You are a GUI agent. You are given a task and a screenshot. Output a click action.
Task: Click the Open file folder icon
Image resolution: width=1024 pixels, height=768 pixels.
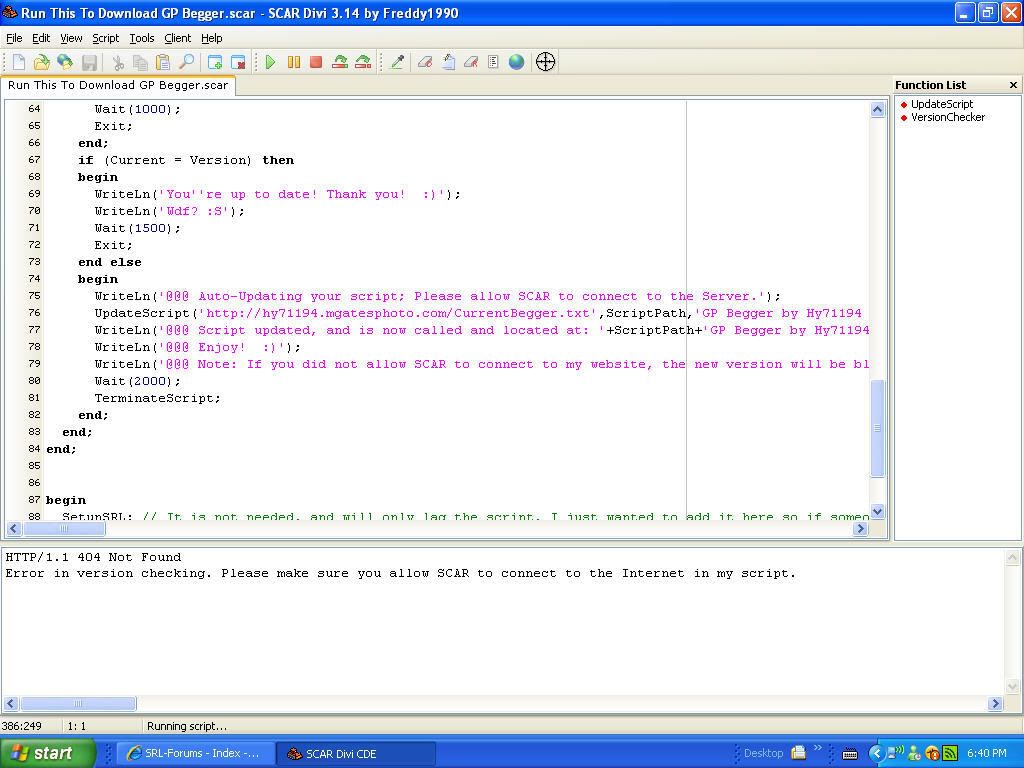[x=42, y=62]
